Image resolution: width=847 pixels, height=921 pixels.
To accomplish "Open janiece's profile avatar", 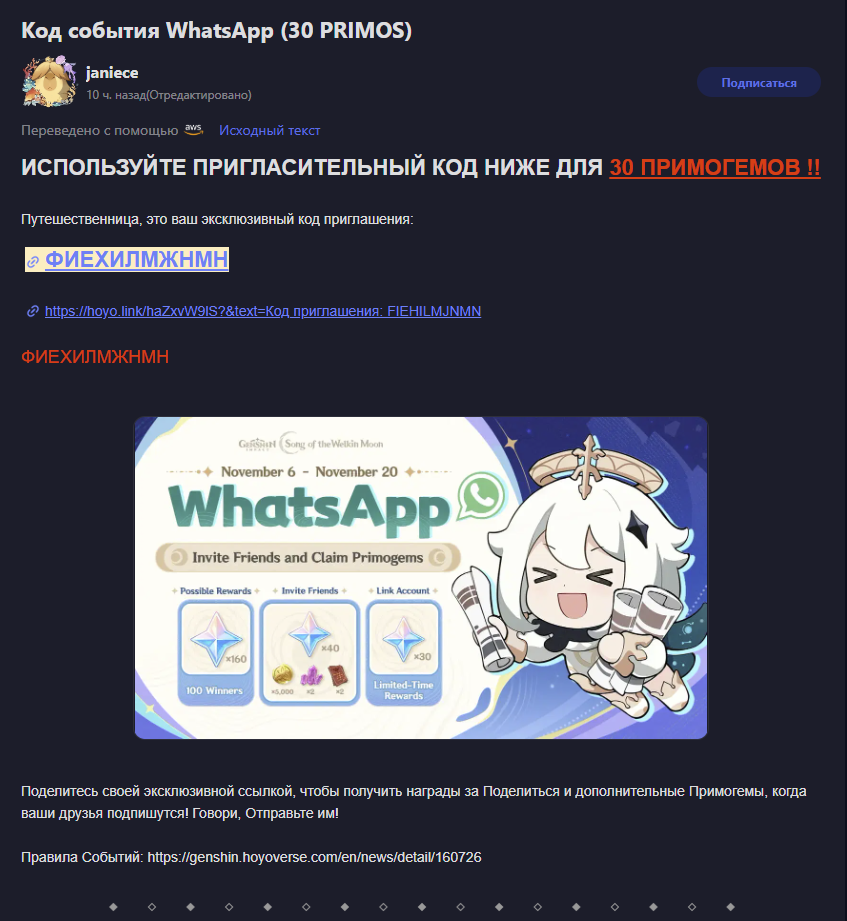I will click(49, 82).
